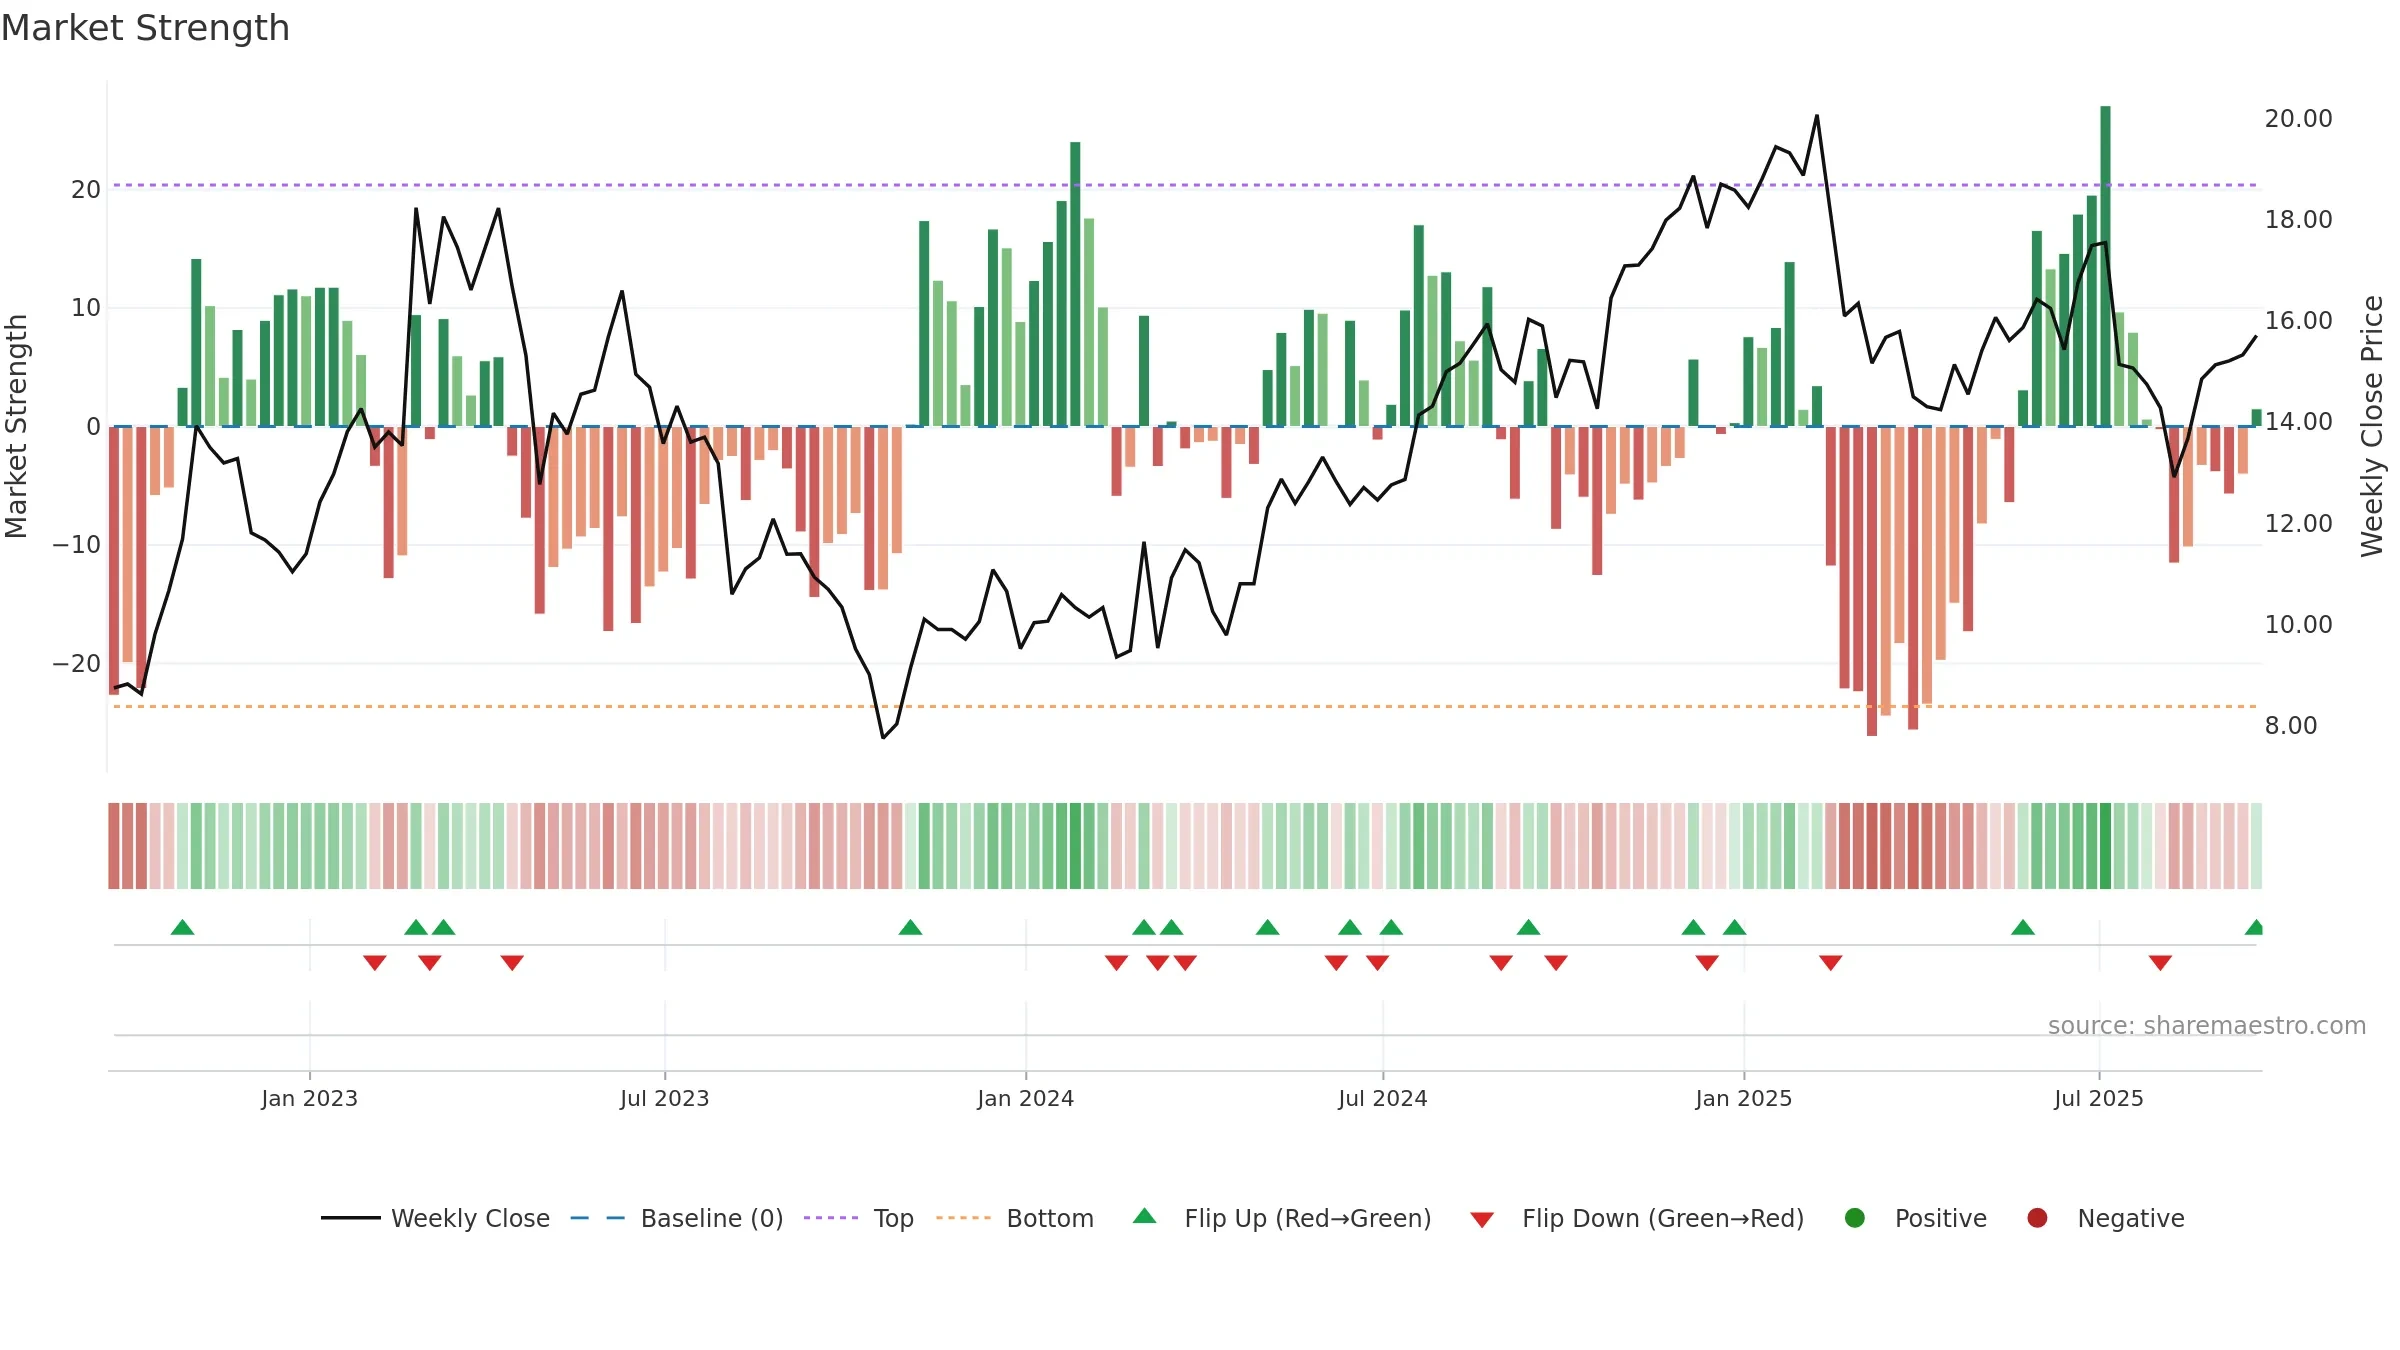Image resolution: width=2400 pixels, height=1350 pixels.
Task: Click the 18.00 price axis label
Action: point(2299,219)
